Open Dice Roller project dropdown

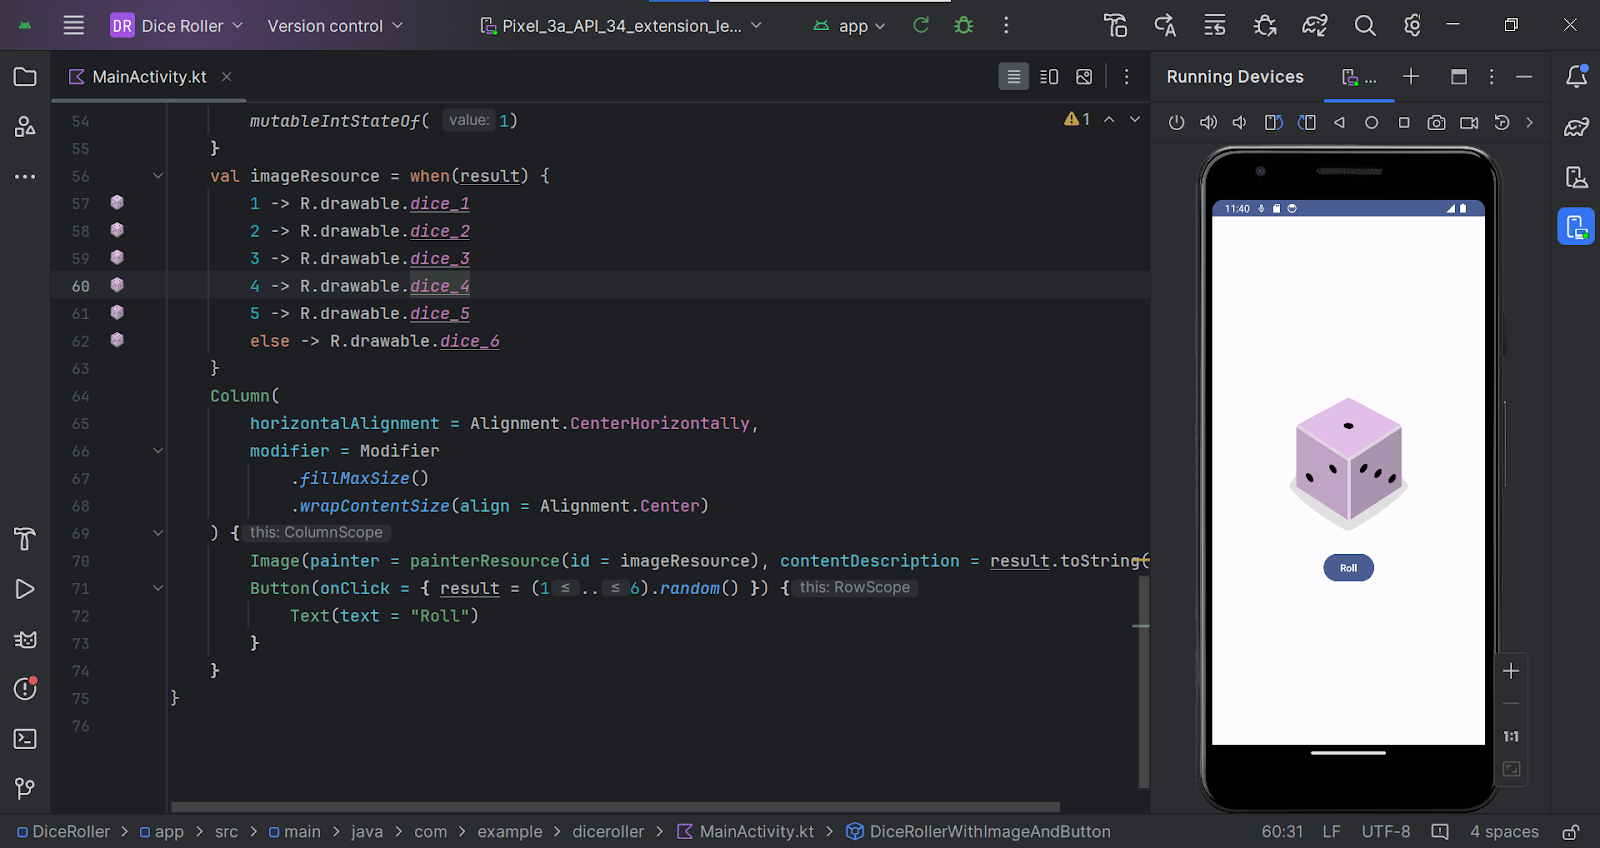(x=177, y=26)
